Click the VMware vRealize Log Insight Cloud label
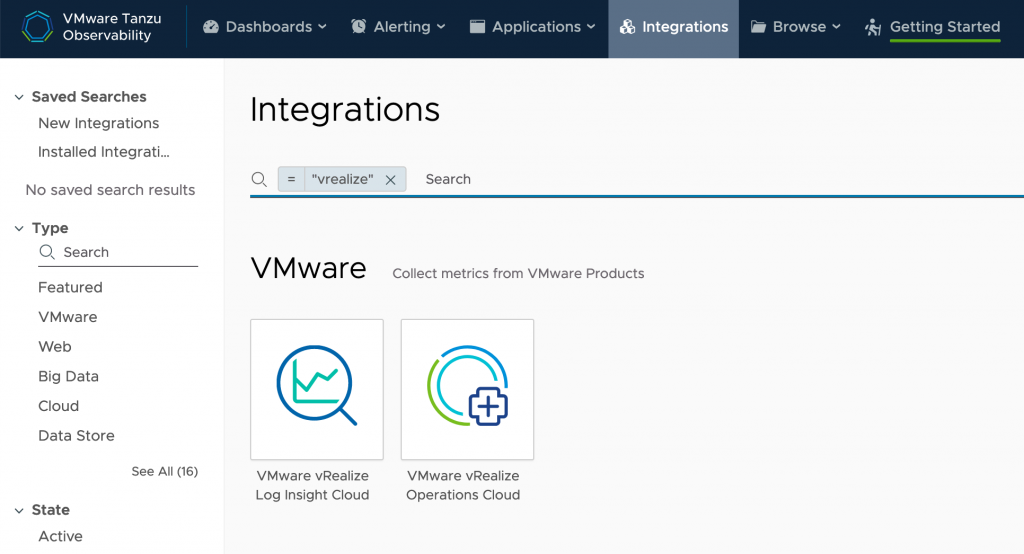1024x554 pixels. (312, 485)
